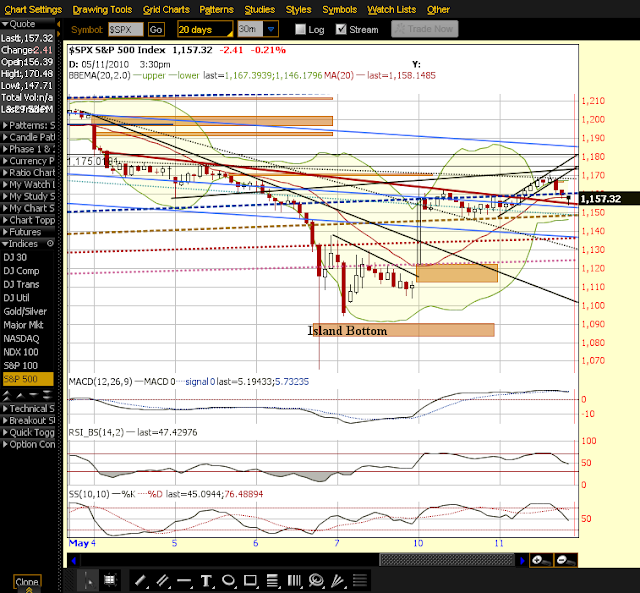
Task: Click the Trade Now button
Action: [x=424, y=29]
